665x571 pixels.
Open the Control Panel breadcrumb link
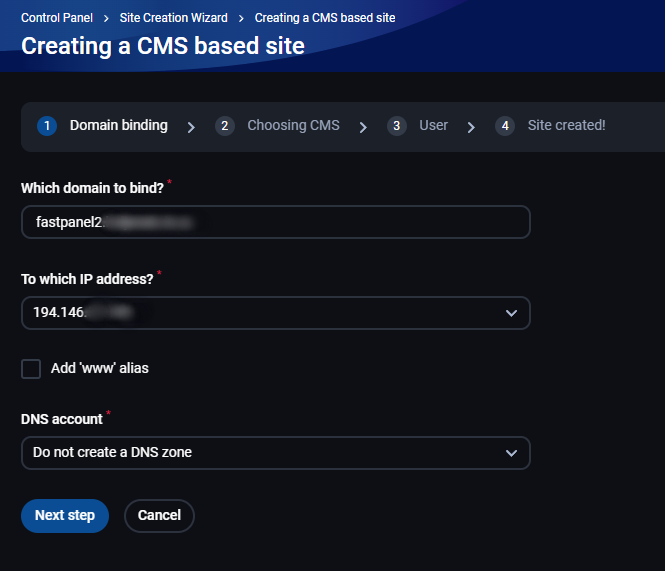(57, 18)
